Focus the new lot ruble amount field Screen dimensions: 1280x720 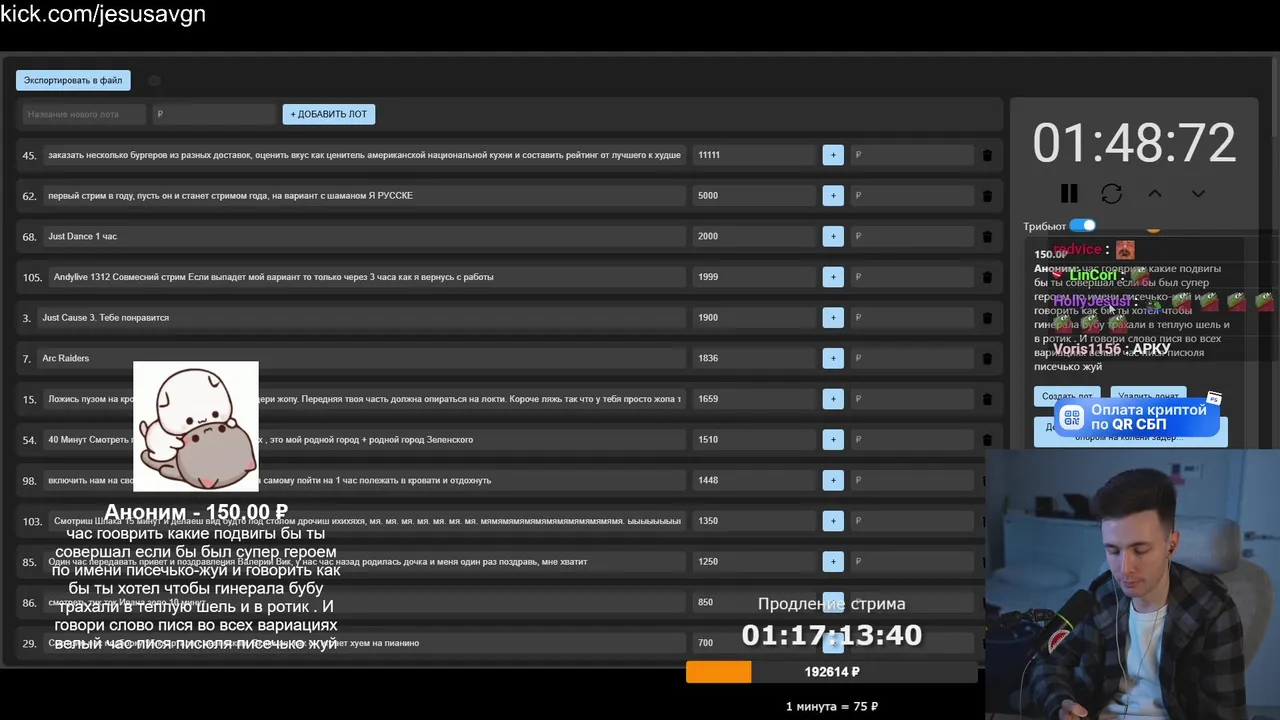(214, 114)
